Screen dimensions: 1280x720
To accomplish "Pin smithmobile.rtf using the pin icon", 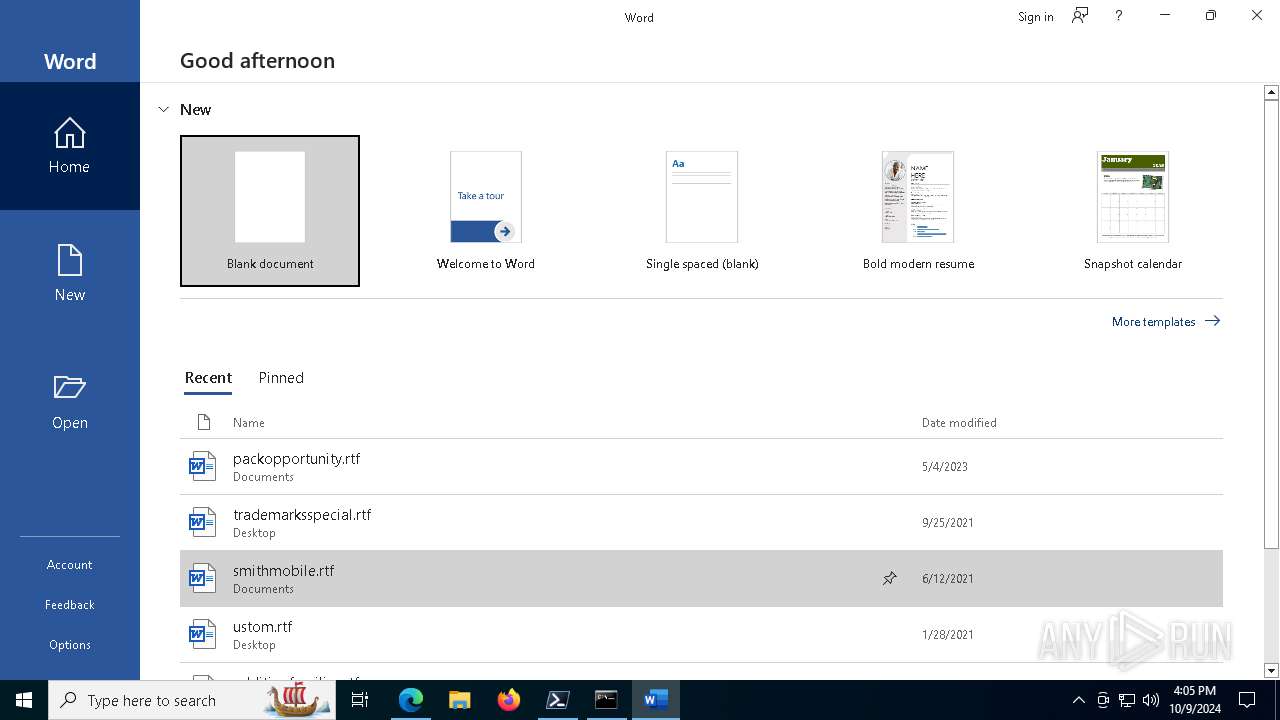I will [x=889, y=578].
